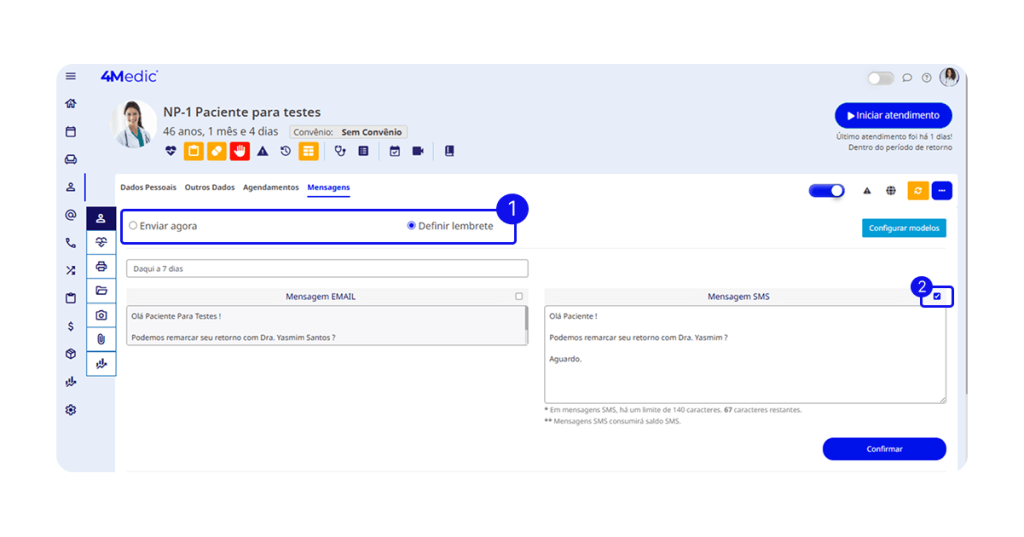Open the stethoscope icon in patient toolbar
Image resolution: width=1024 pixels, height=537 pixels.
(340, 151)
